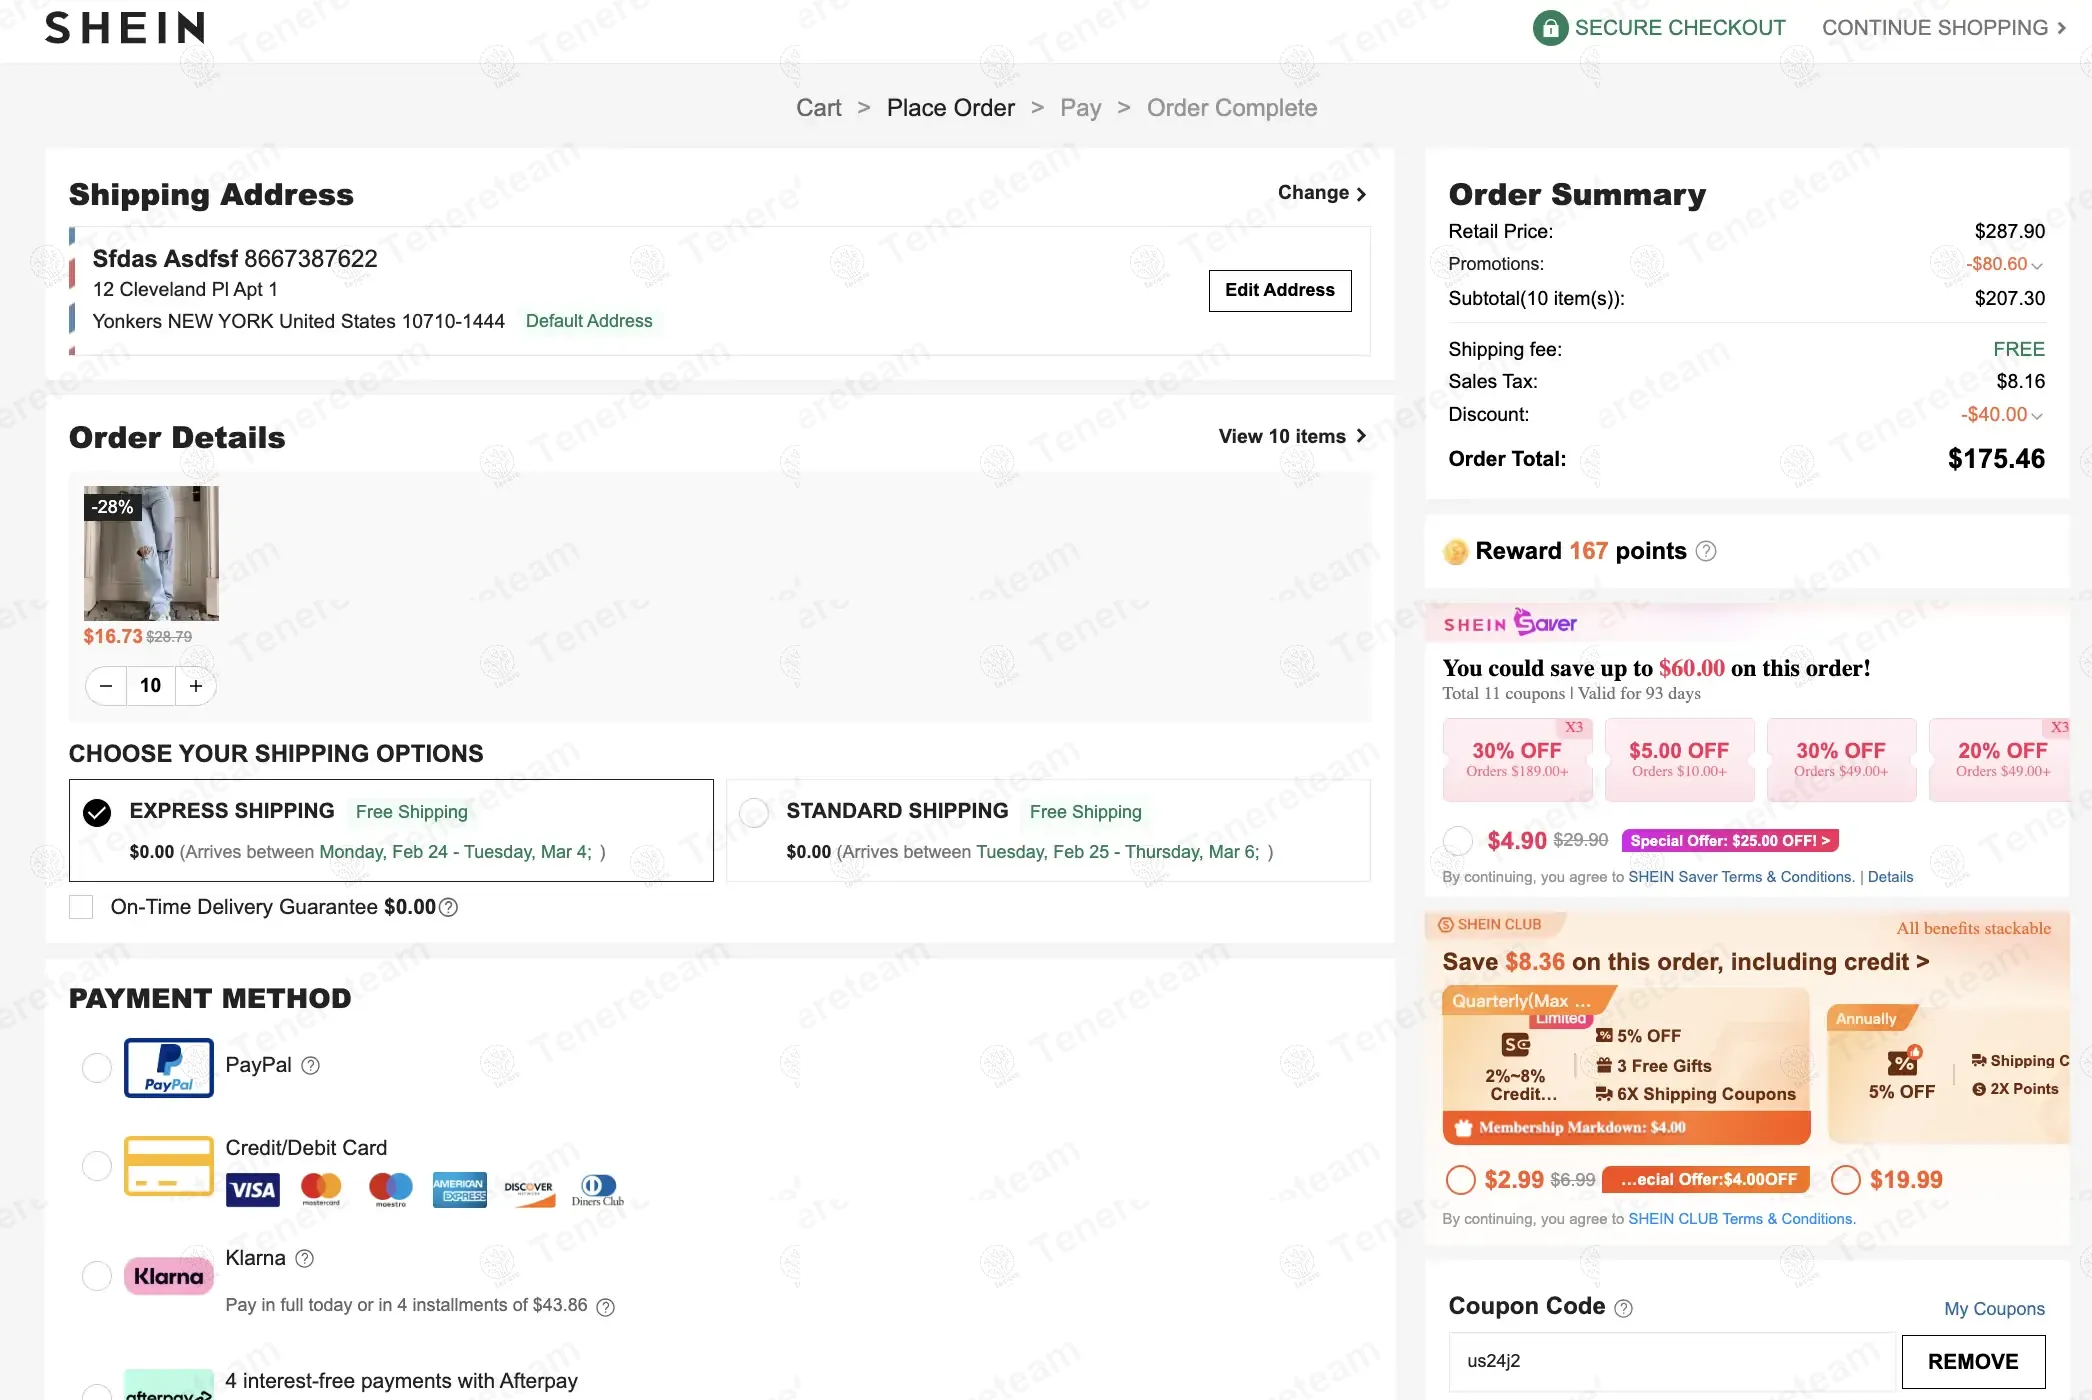The width and height of the screenshot is (2092, 1400).
Task: Select SHEIN Saver $4.90 offer radio
Action: (x=1458, y=841)
